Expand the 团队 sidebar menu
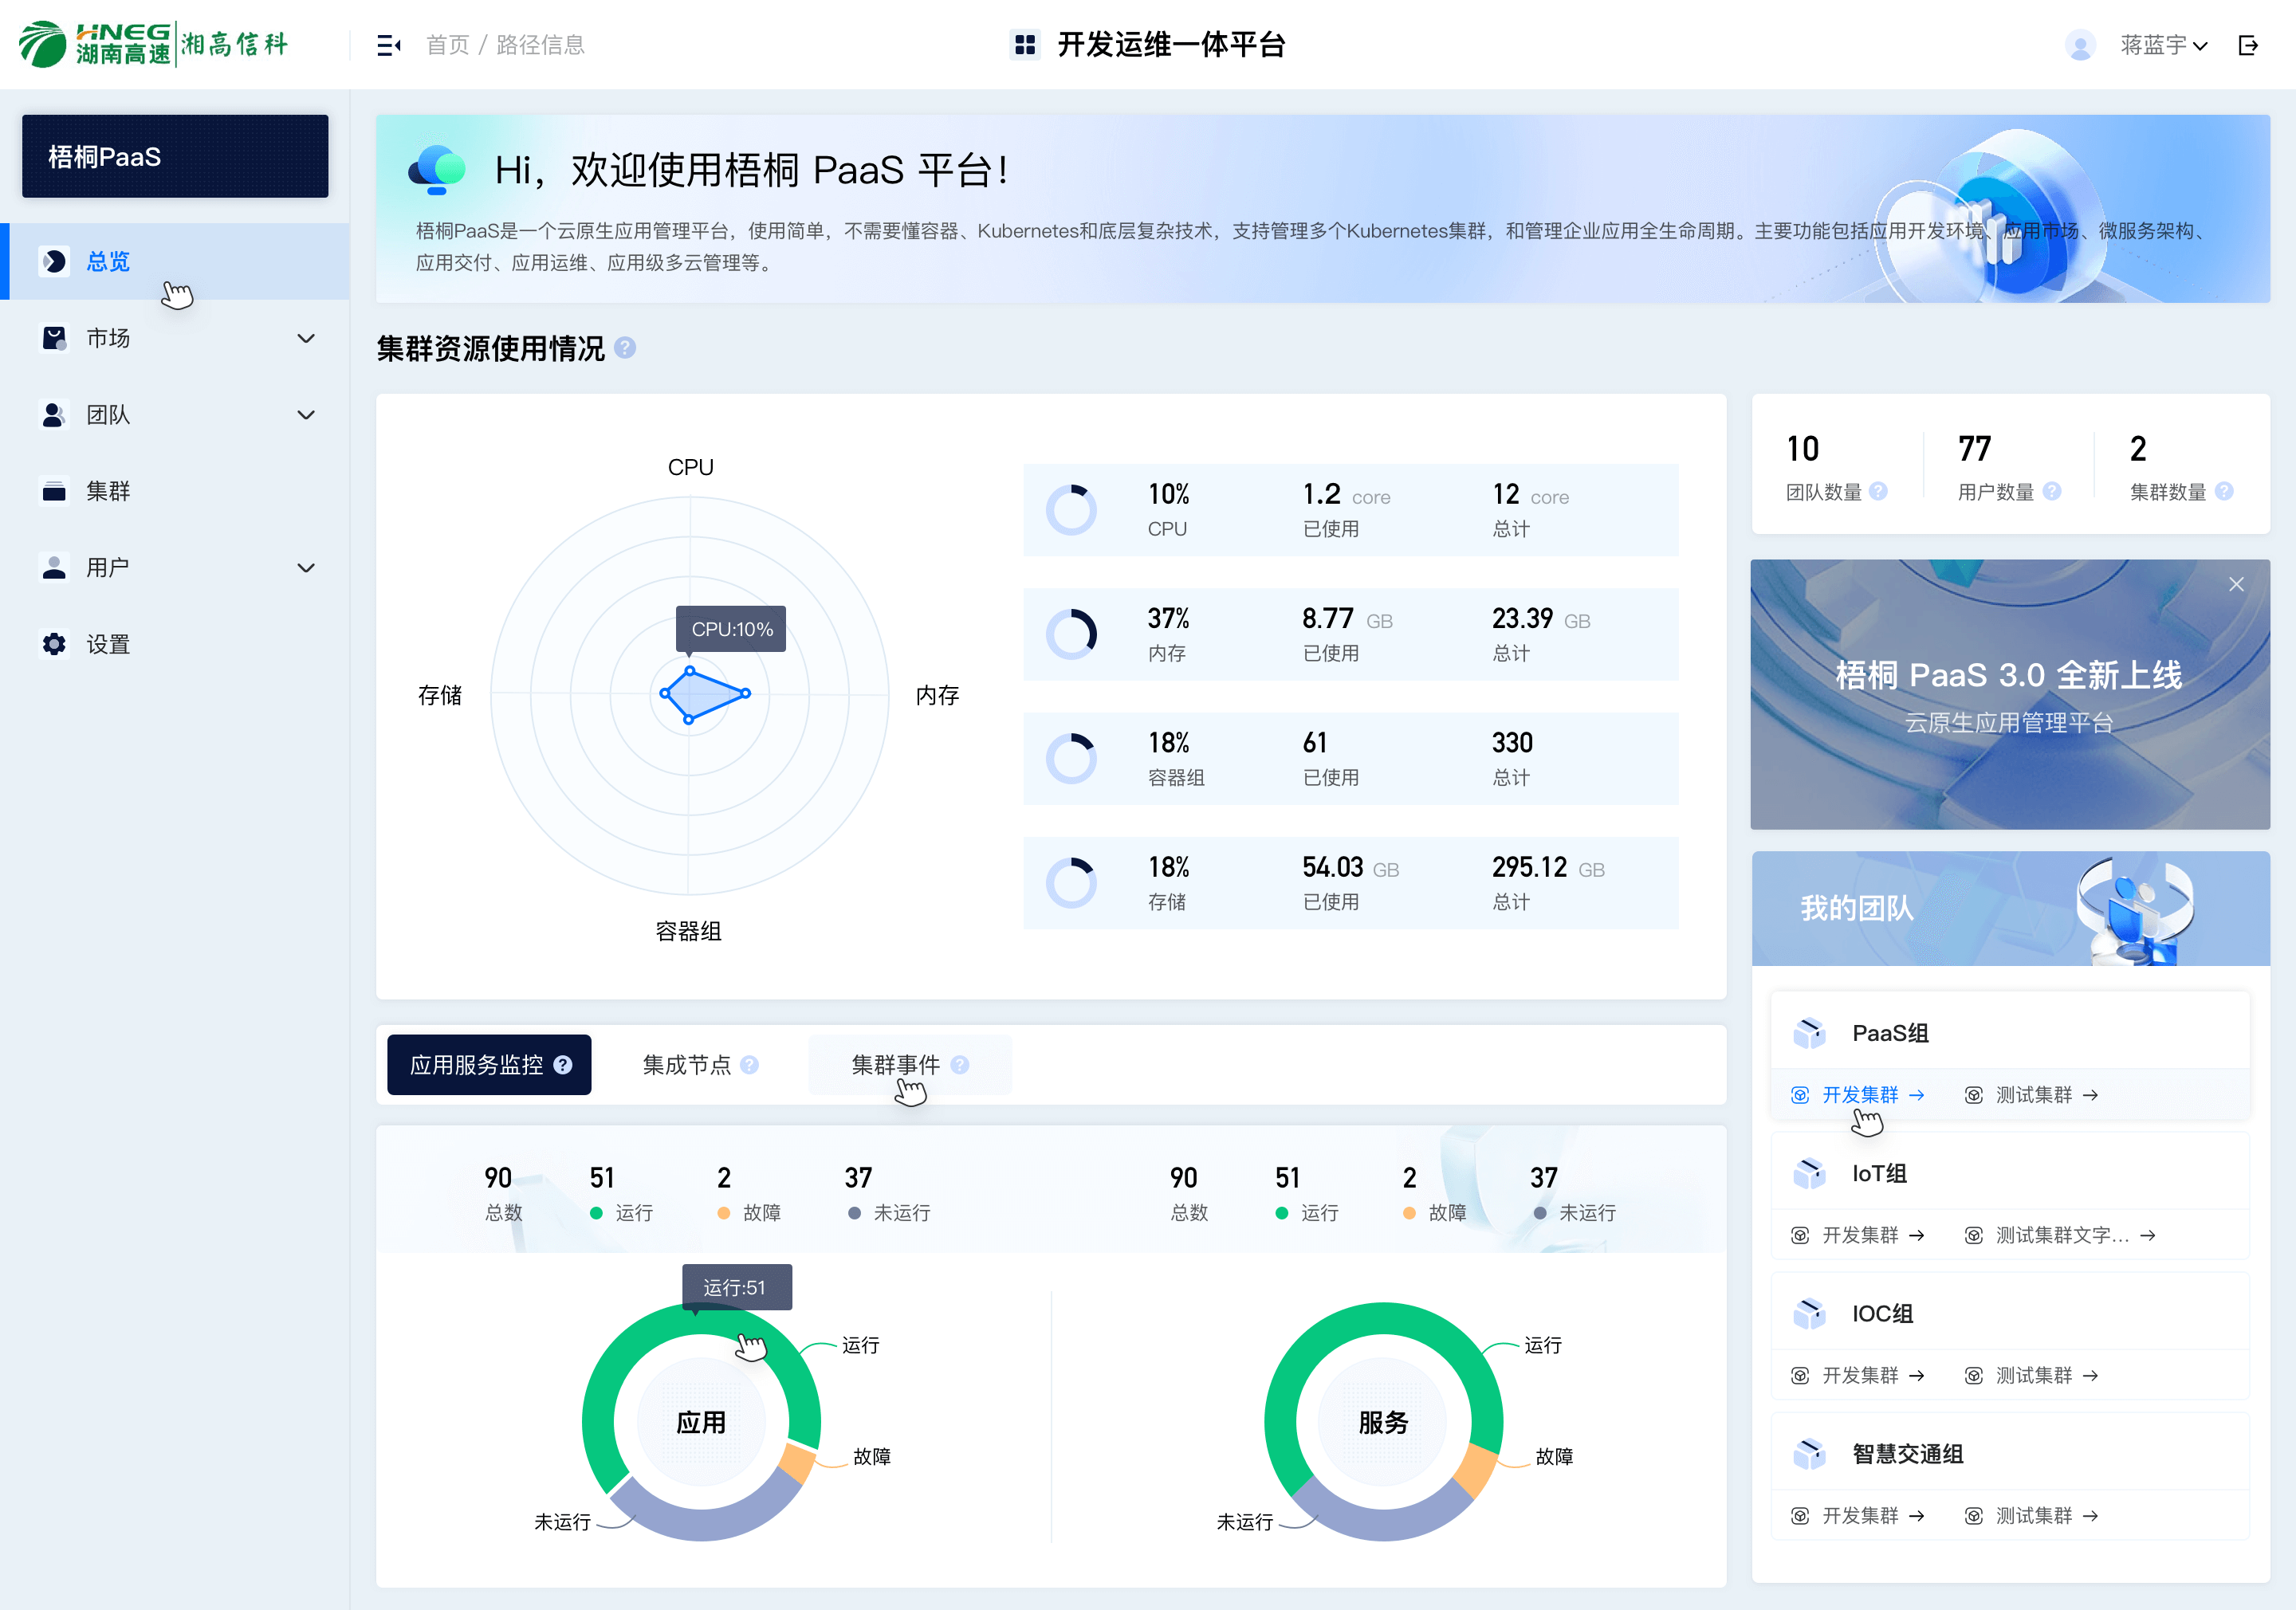 (306, 415)
